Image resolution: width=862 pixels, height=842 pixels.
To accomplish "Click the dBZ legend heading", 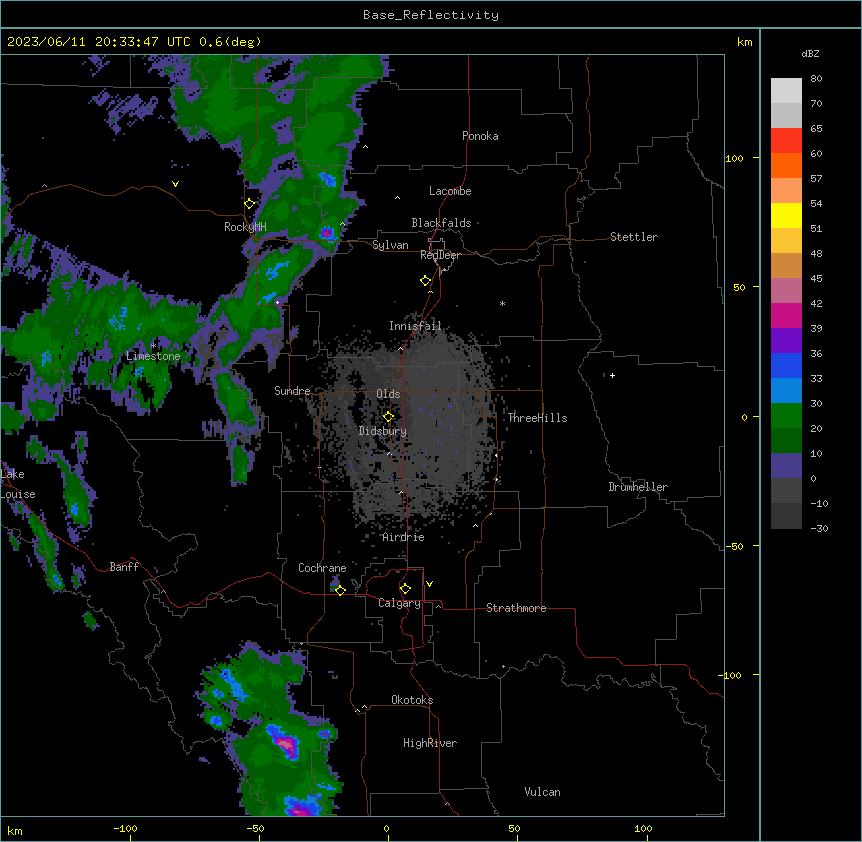I will 810,54.
